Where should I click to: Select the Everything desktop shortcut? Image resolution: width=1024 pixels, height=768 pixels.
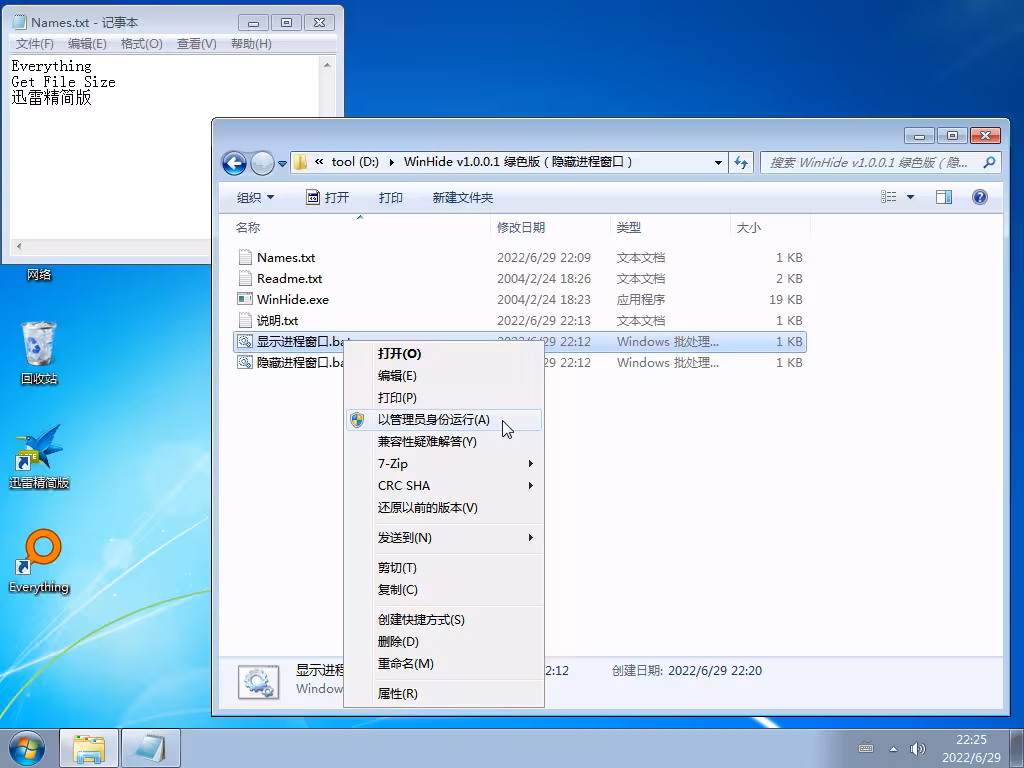pyautogui.click(x=39, y=561)
